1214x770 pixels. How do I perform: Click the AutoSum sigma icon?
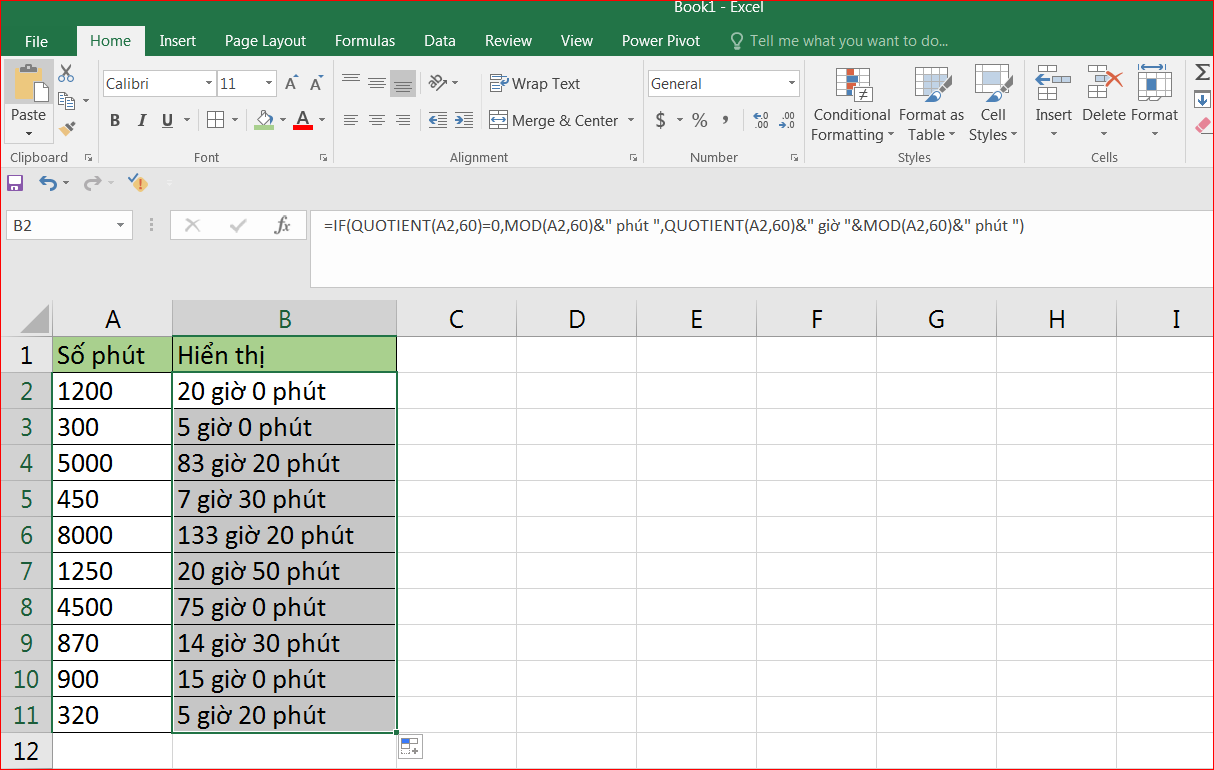(x=1202, y=72)
